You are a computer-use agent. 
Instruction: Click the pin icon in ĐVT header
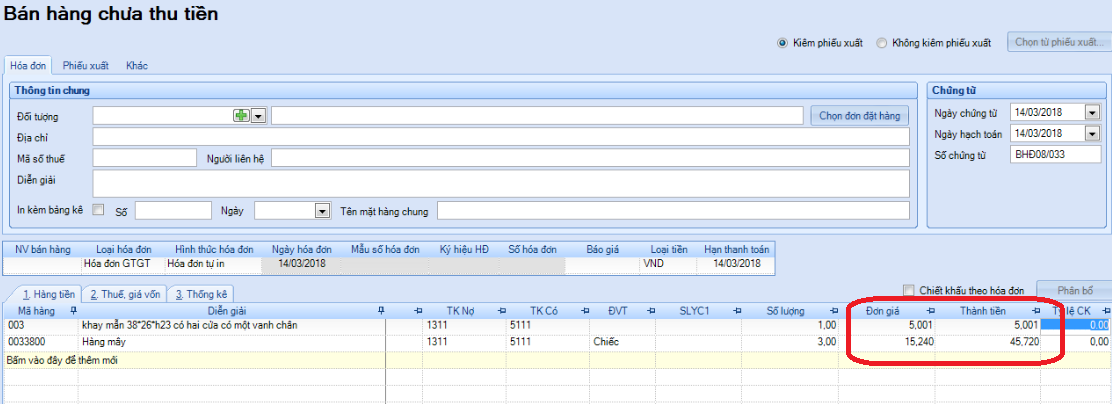pos(649,311)
